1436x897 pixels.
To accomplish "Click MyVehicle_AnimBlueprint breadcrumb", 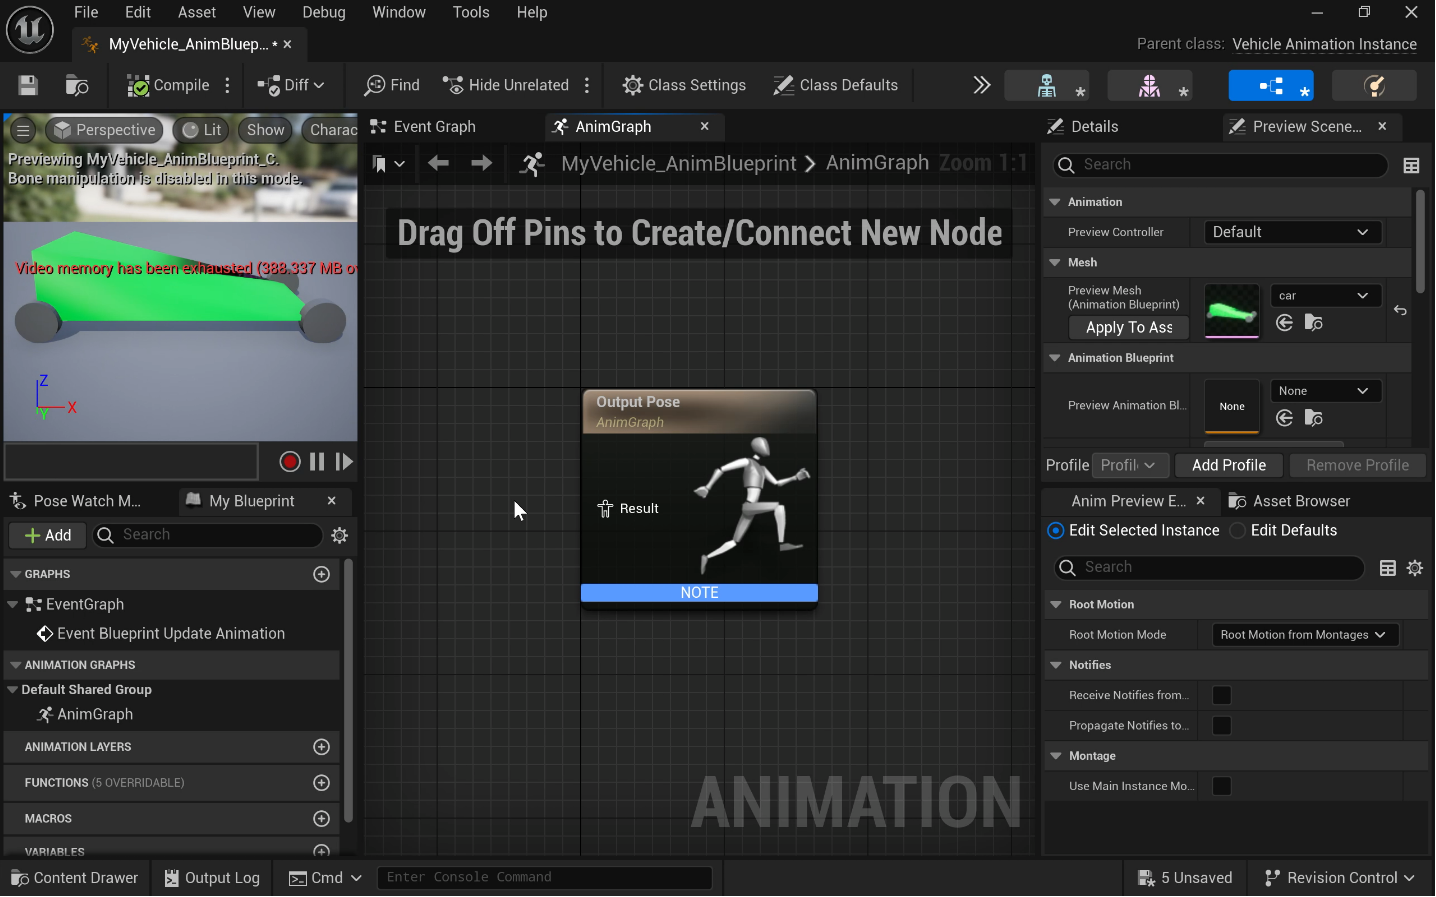I will click(x=679, y=163).
